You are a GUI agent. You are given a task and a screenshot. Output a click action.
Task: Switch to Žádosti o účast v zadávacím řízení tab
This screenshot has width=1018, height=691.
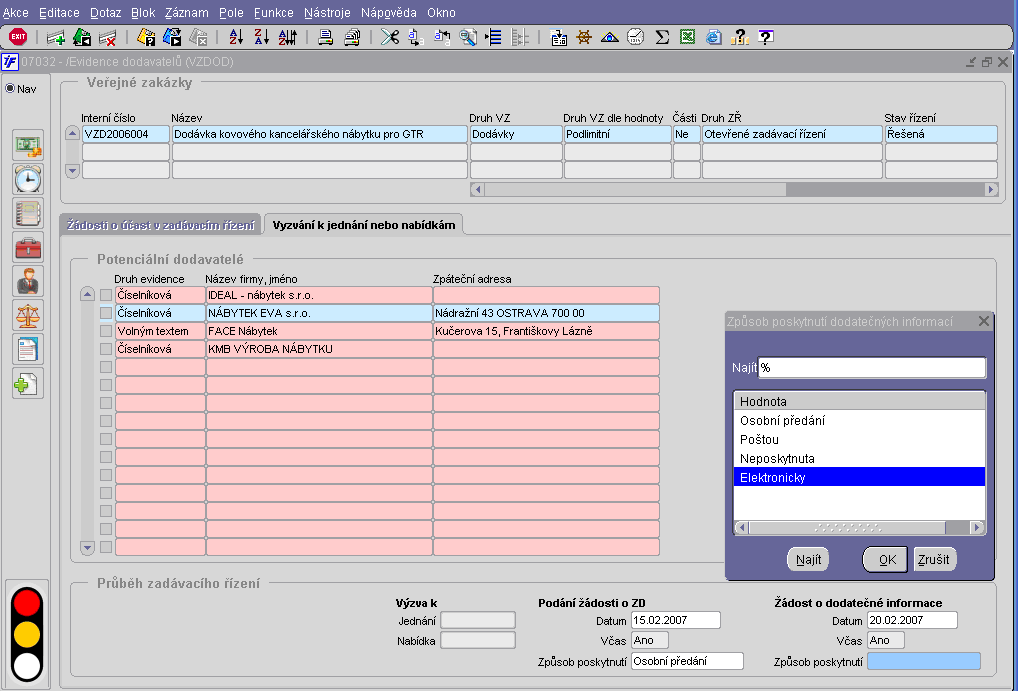(160, 225)
